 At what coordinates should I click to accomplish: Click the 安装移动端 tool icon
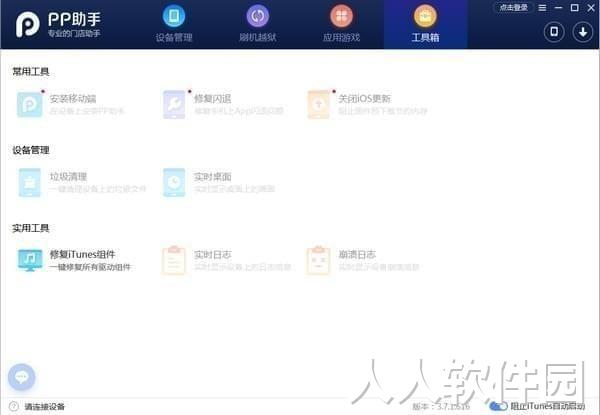[x=29, y=104]
